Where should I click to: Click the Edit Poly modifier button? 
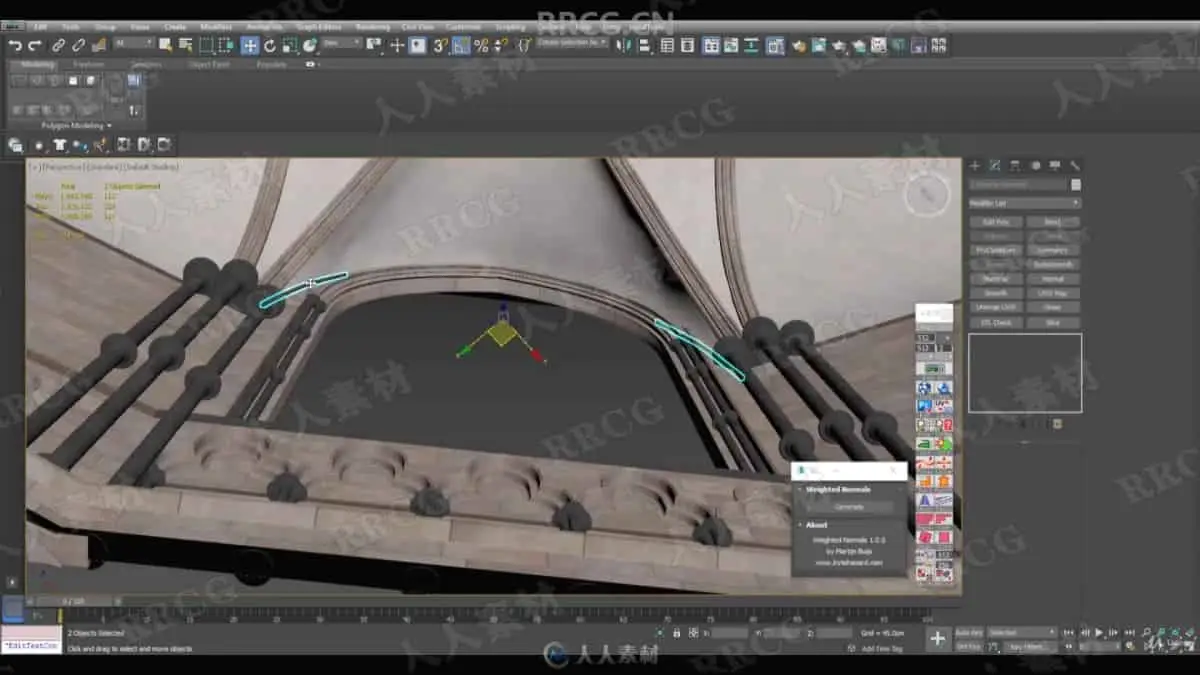click(996, 222)
